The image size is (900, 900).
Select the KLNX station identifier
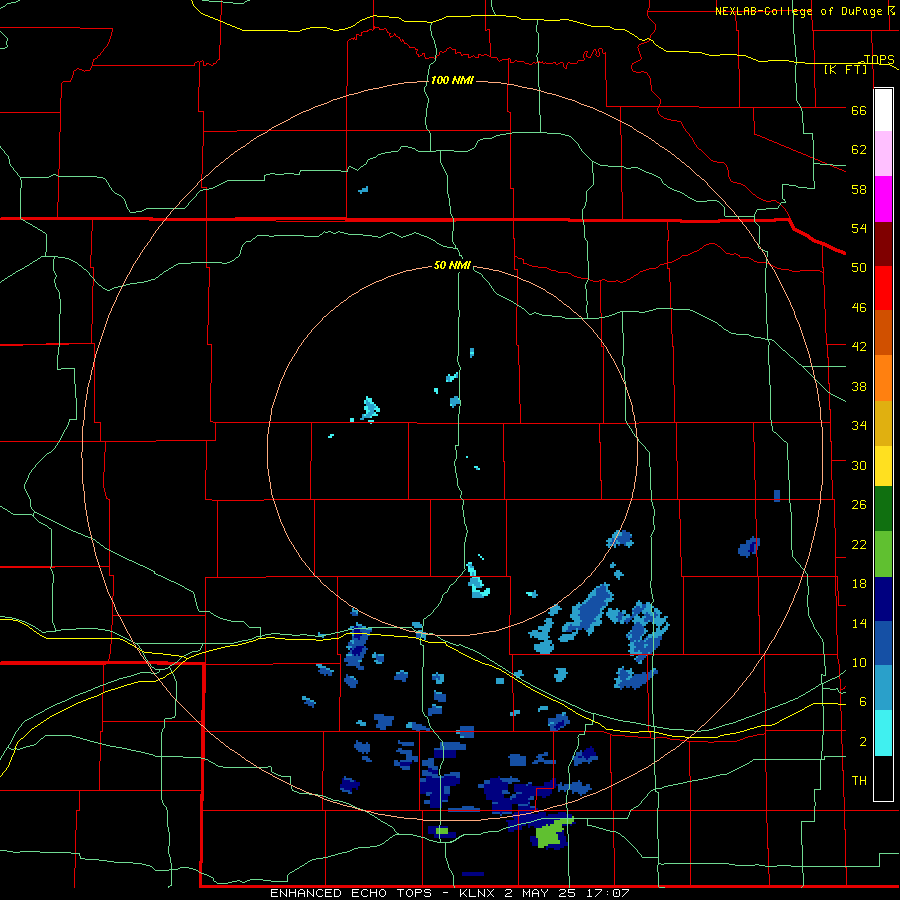479,893
